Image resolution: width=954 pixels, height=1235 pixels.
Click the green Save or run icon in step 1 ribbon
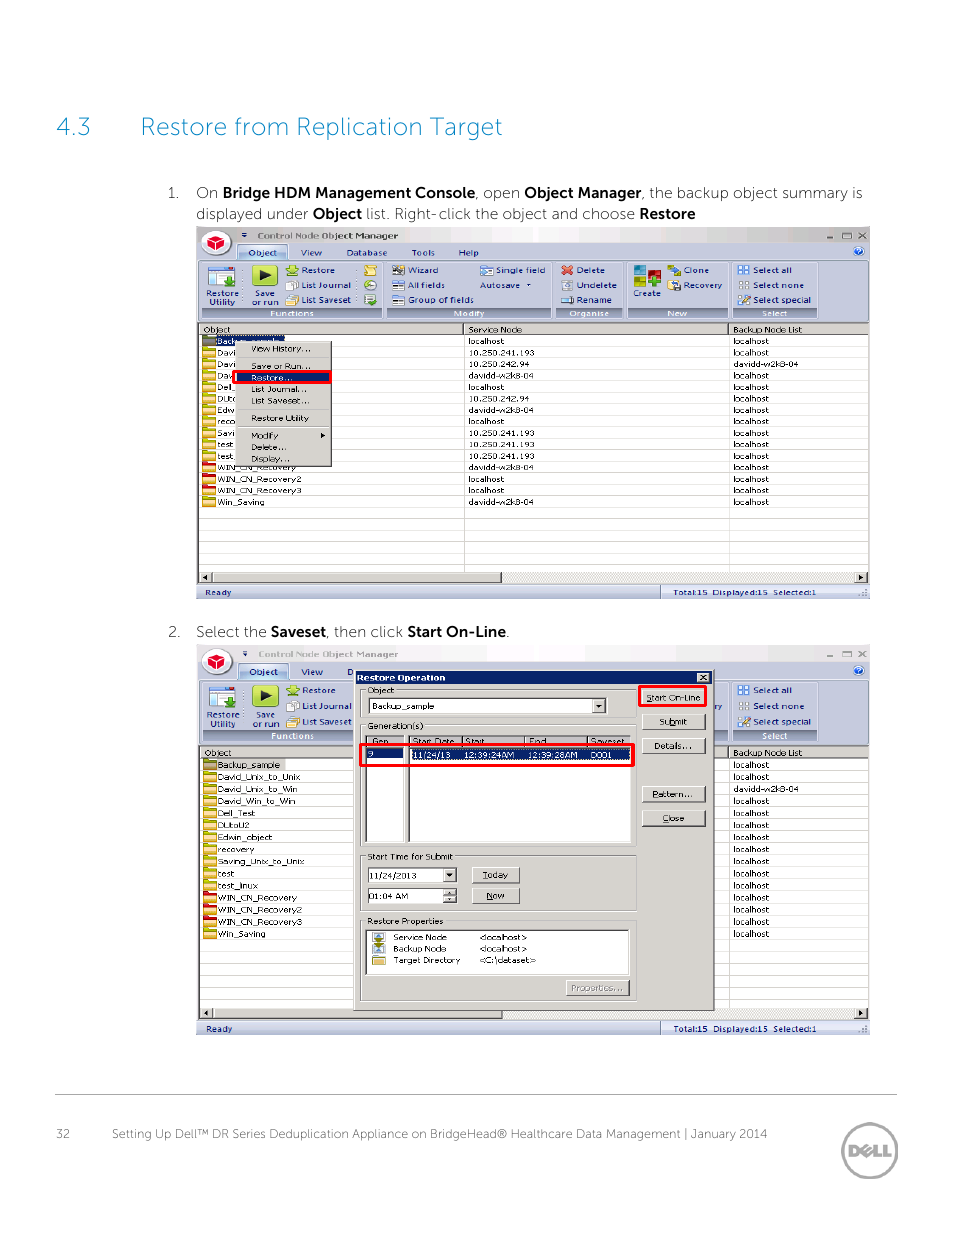pyautogui.click(x=264, y=276)
